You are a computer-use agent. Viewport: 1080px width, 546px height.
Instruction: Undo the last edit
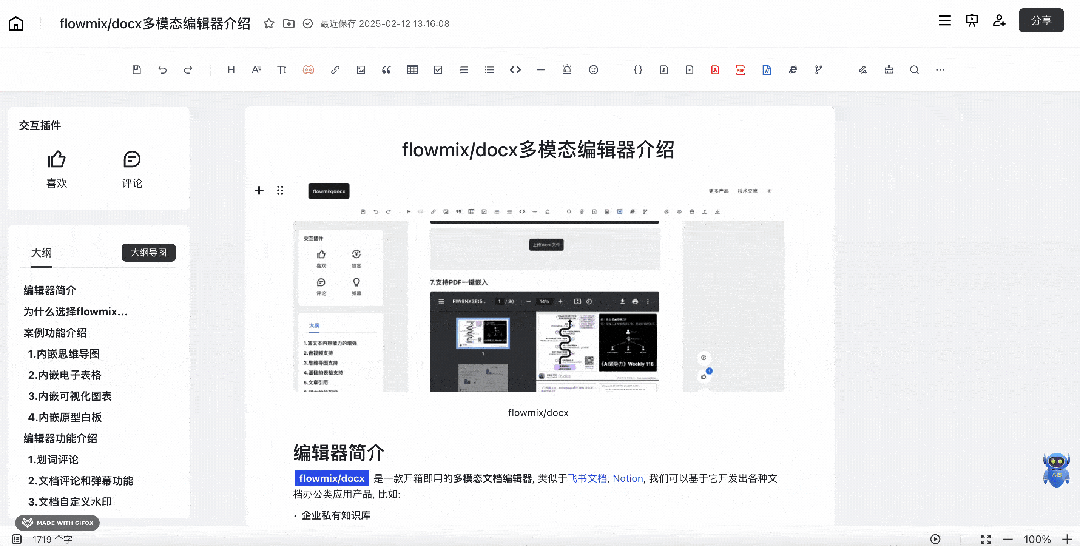tap(163, 70)
